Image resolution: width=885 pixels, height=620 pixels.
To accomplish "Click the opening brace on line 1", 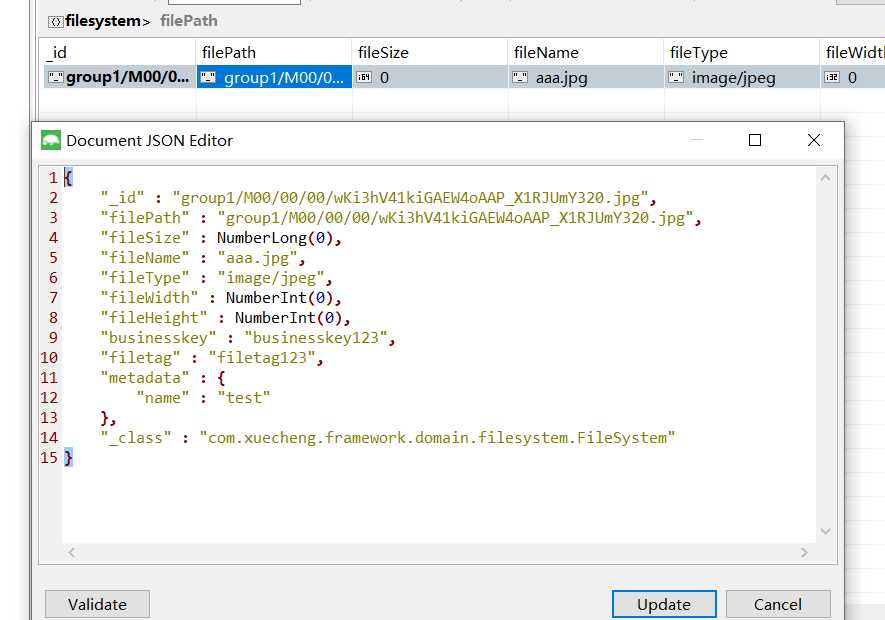I will [68, 178].
